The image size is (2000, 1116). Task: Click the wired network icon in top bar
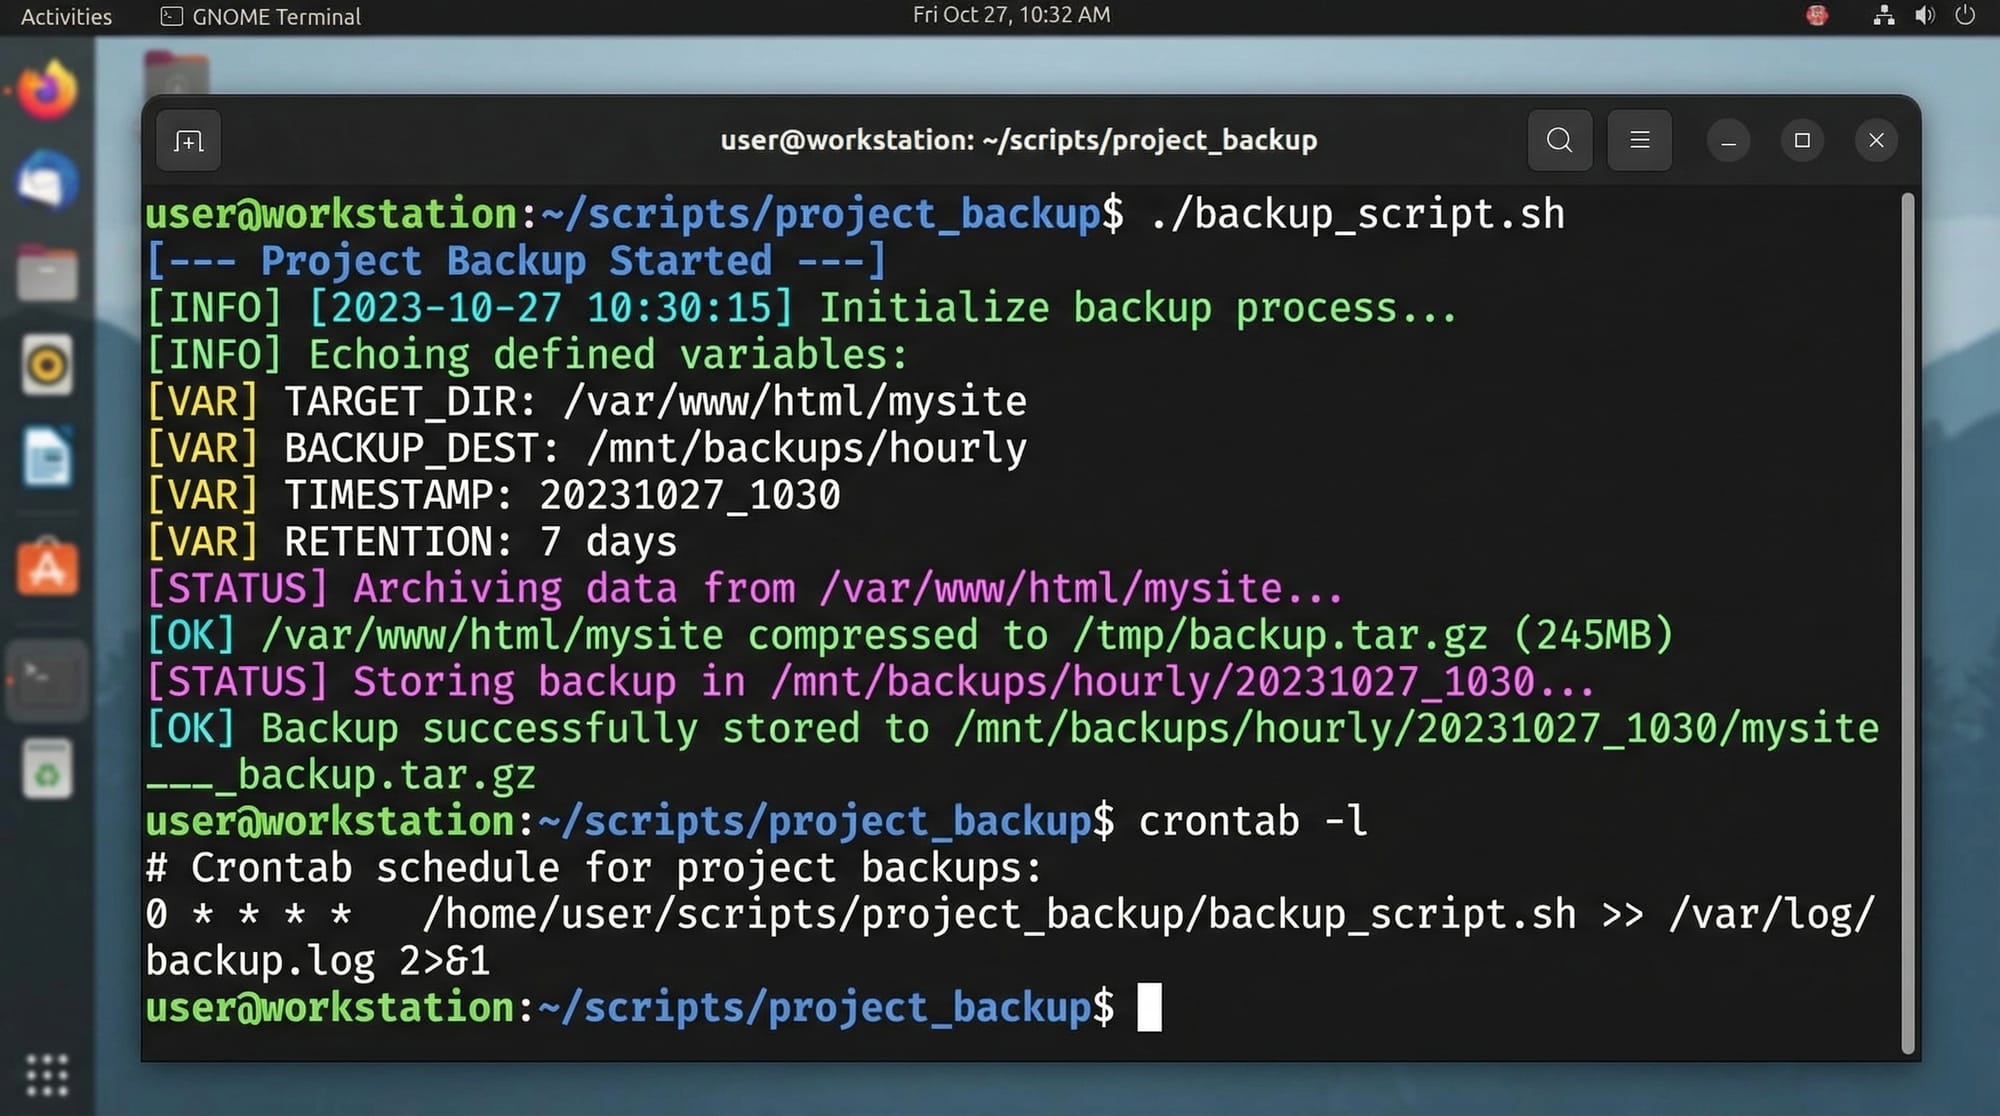click(1883, 15)
